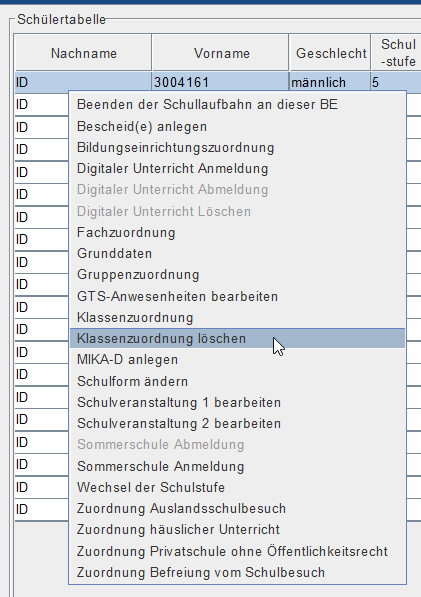This screenshot has height=597, width=421.
Task: Choose 'MIKA-D anlegen'
Action: 237,360
